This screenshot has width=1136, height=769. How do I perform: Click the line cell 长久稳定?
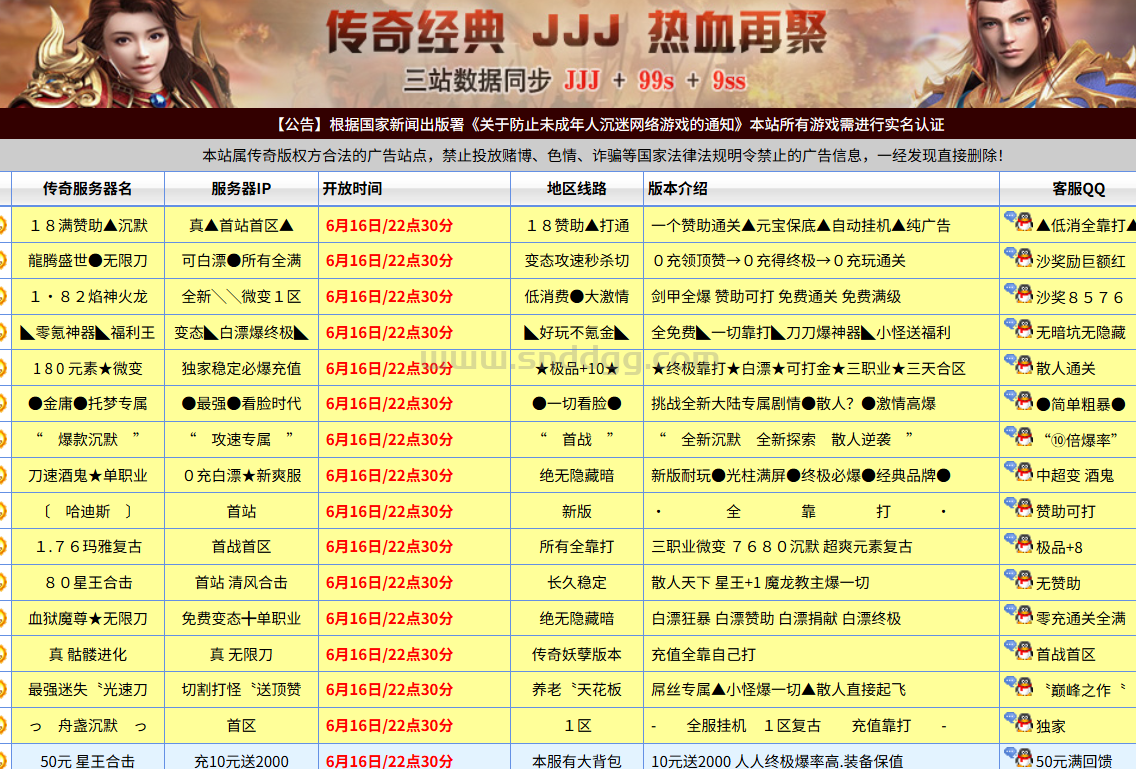click(x=577, y=583)
